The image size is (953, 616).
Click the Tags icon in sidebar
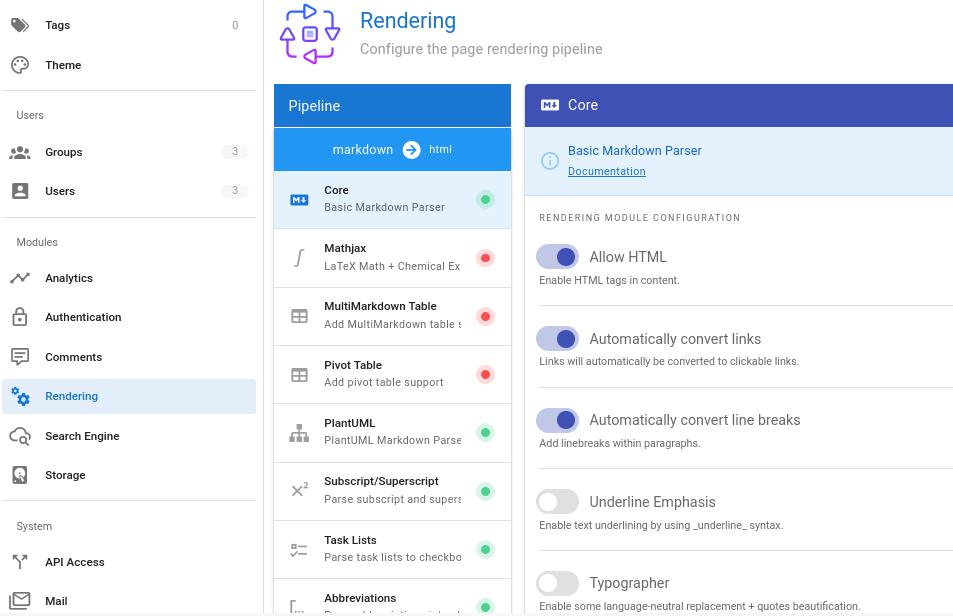pos(20,25)
